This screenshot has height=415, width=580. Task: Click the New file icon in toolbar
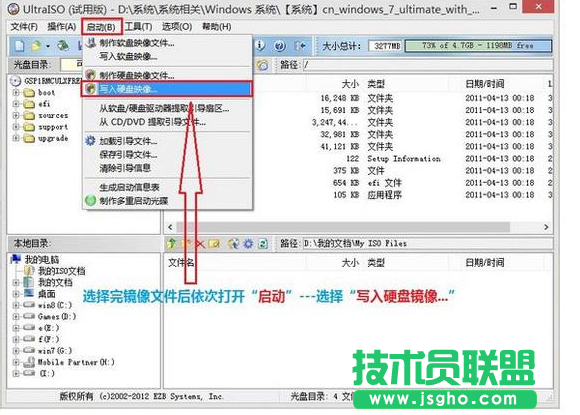19,46
